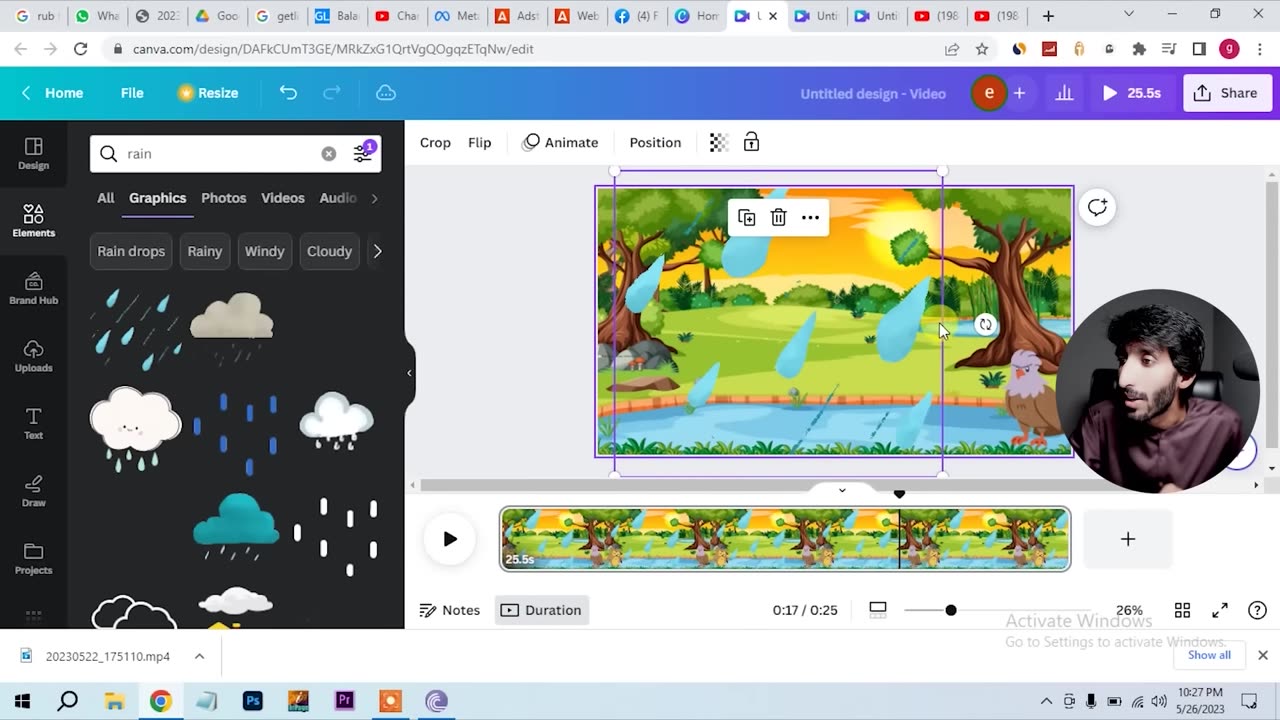Switch to the Audio tab
1280x720 pixels.
338,198
